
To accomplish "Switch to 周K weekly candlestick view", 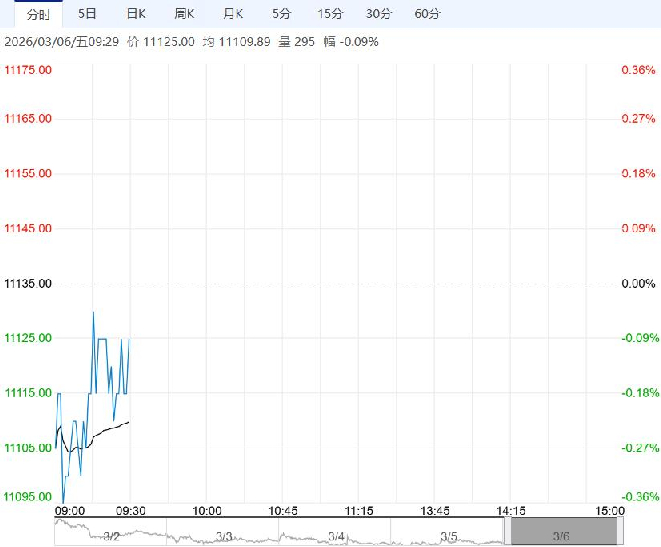I will [x=183, y=14].
